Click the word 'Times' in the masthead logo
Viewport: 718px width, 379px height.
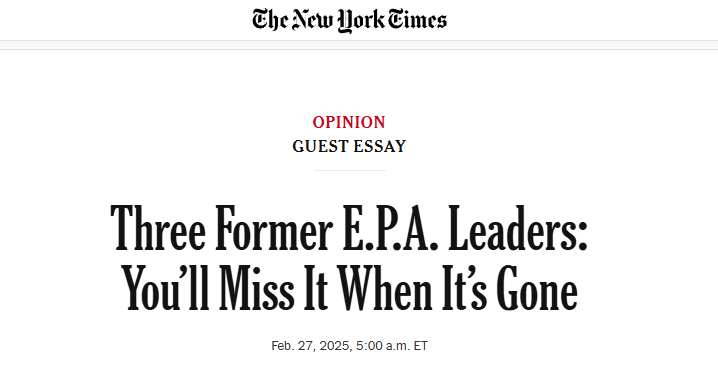pos(417,20)
